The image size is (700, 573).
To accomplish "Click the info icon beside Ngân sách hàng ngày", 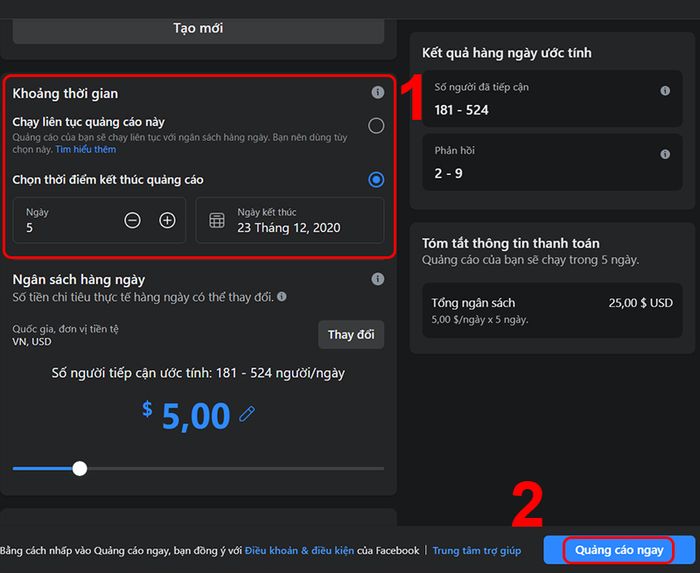I will tap(378, 279).
